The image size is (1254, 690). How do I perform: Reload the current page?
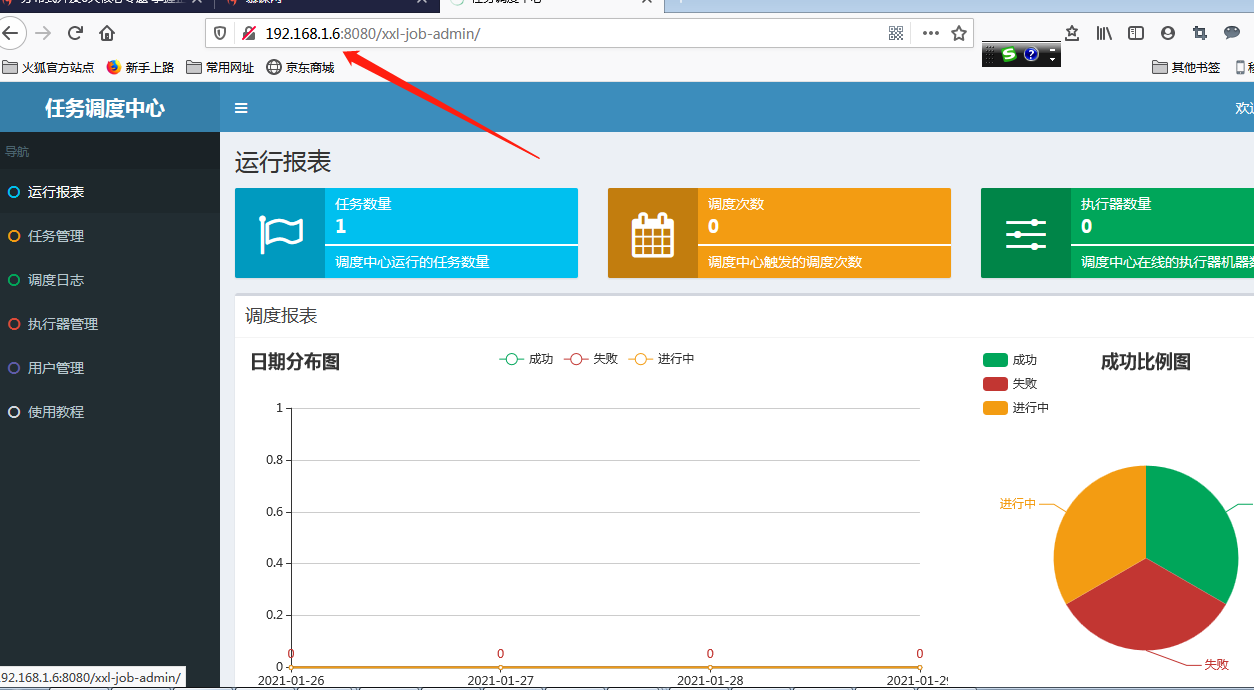(x=75, y=33)
